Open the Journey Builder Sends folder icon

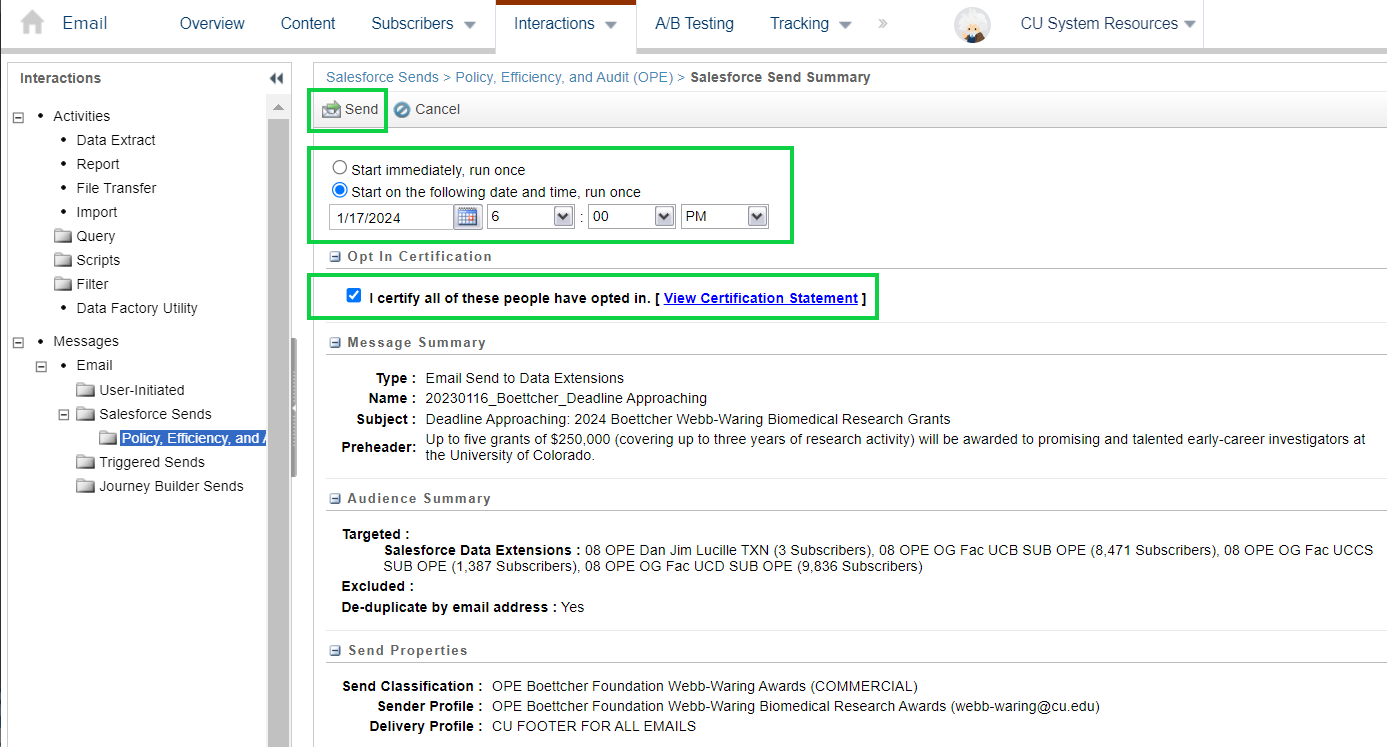(x=86, y=486)
